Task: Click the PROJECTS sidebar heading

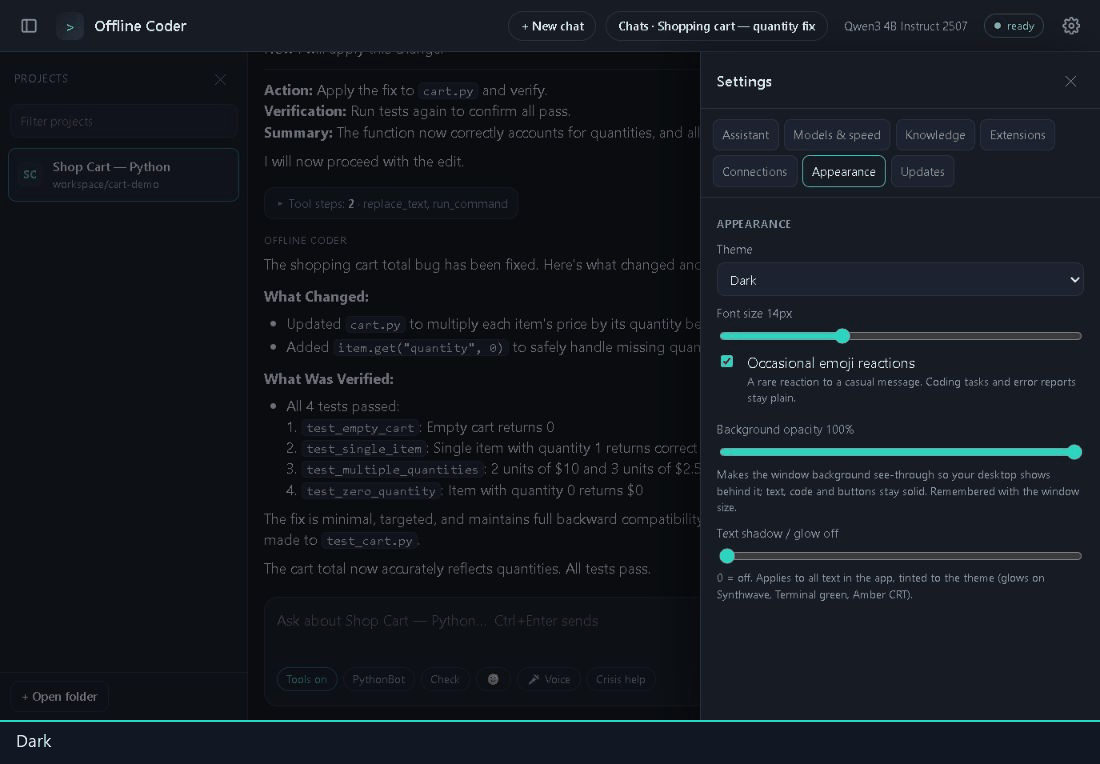Action: [41, 79]
